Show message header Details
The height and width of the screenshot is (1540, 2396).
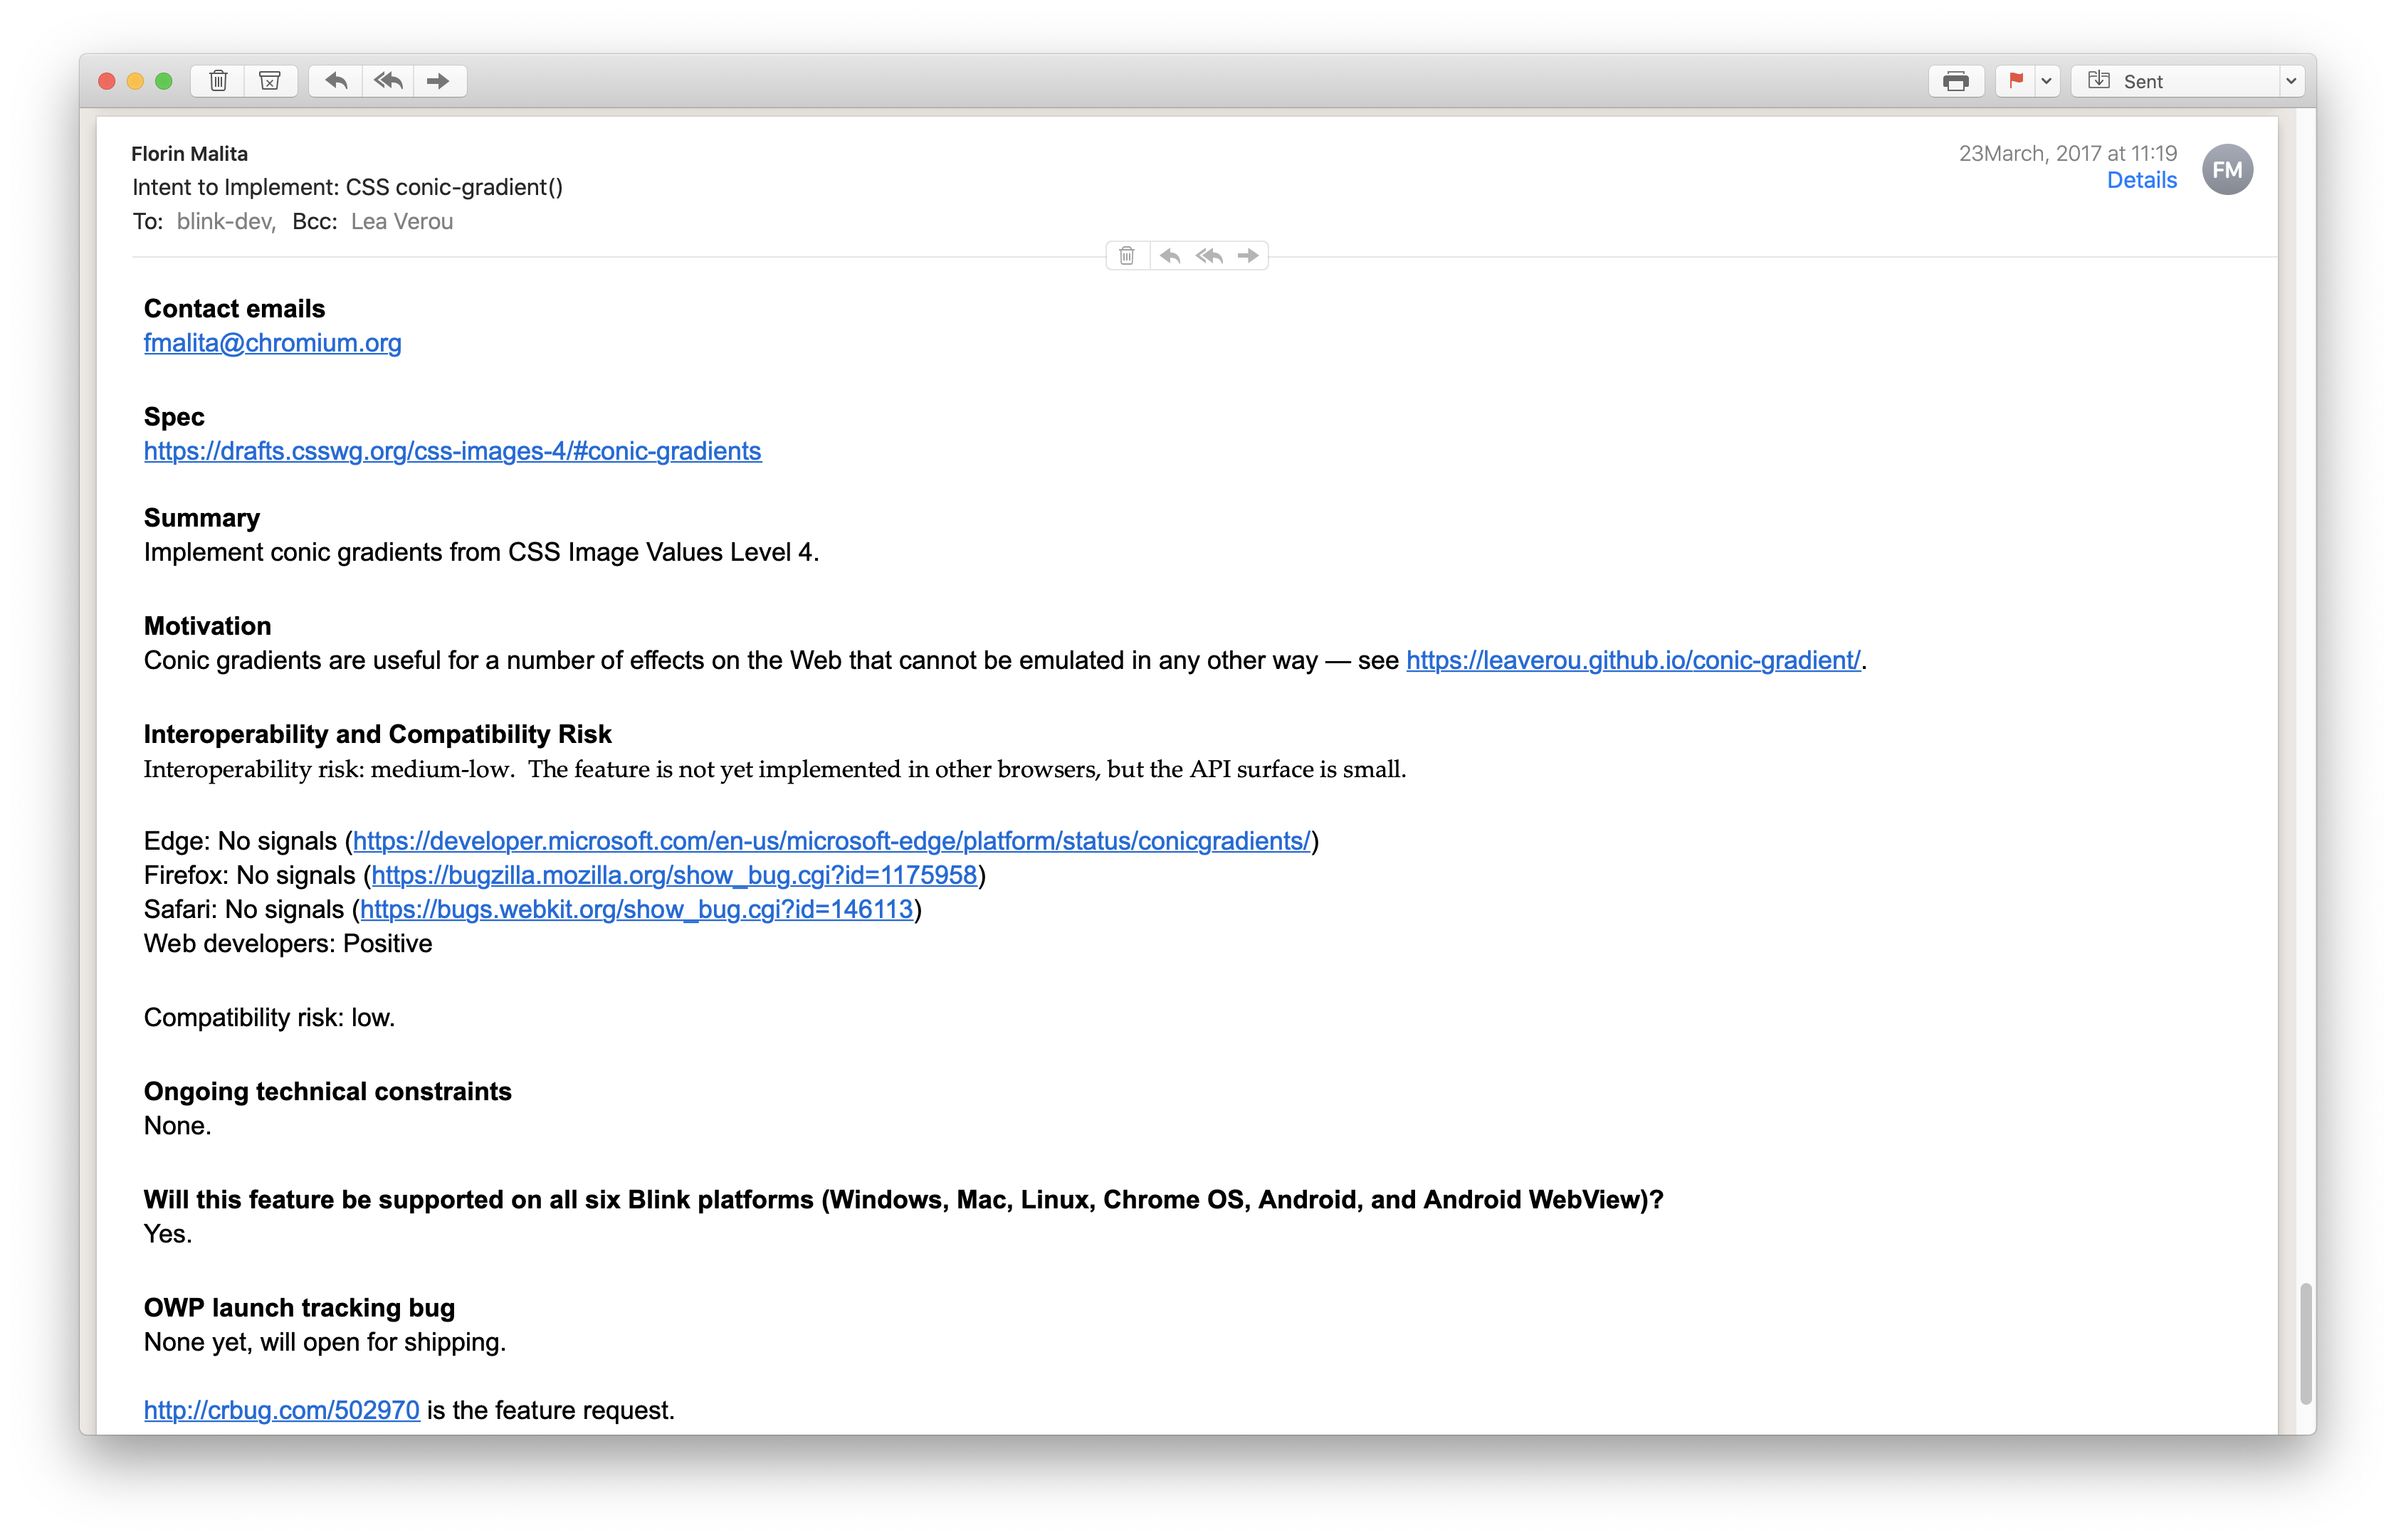click(2141, 180)
